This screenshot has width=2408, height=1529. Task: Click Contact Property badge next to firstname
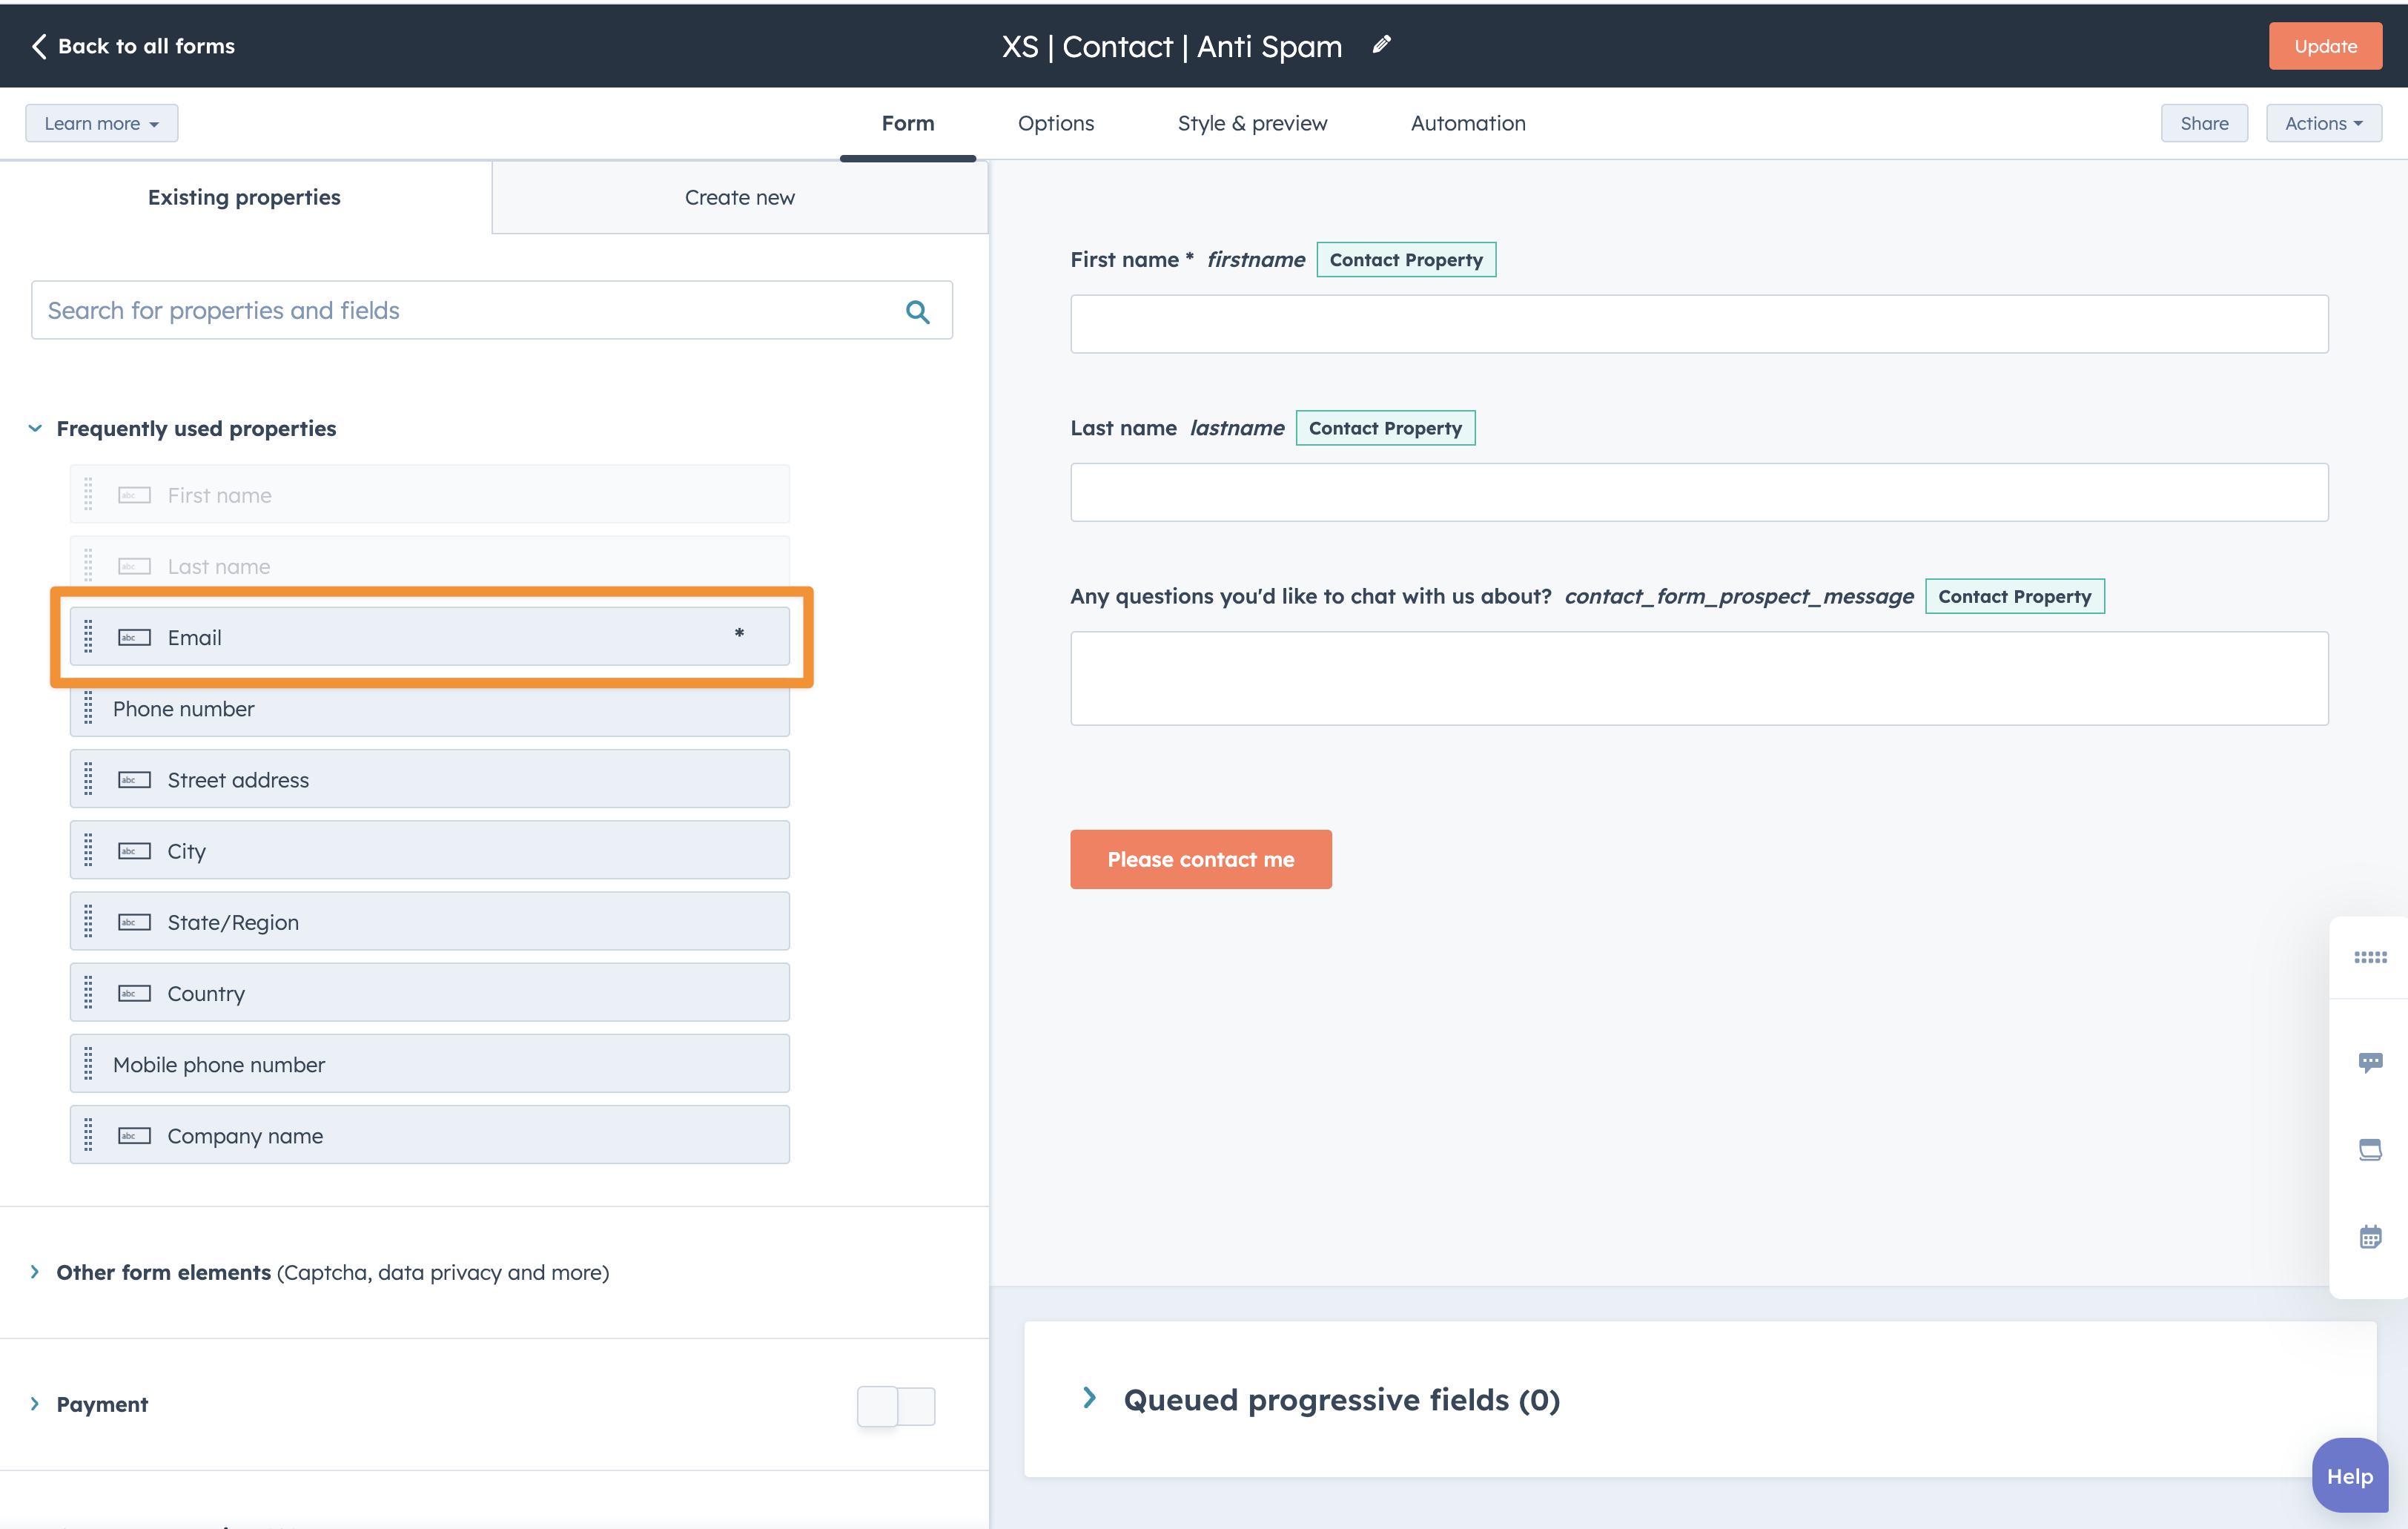point(1406,260)
